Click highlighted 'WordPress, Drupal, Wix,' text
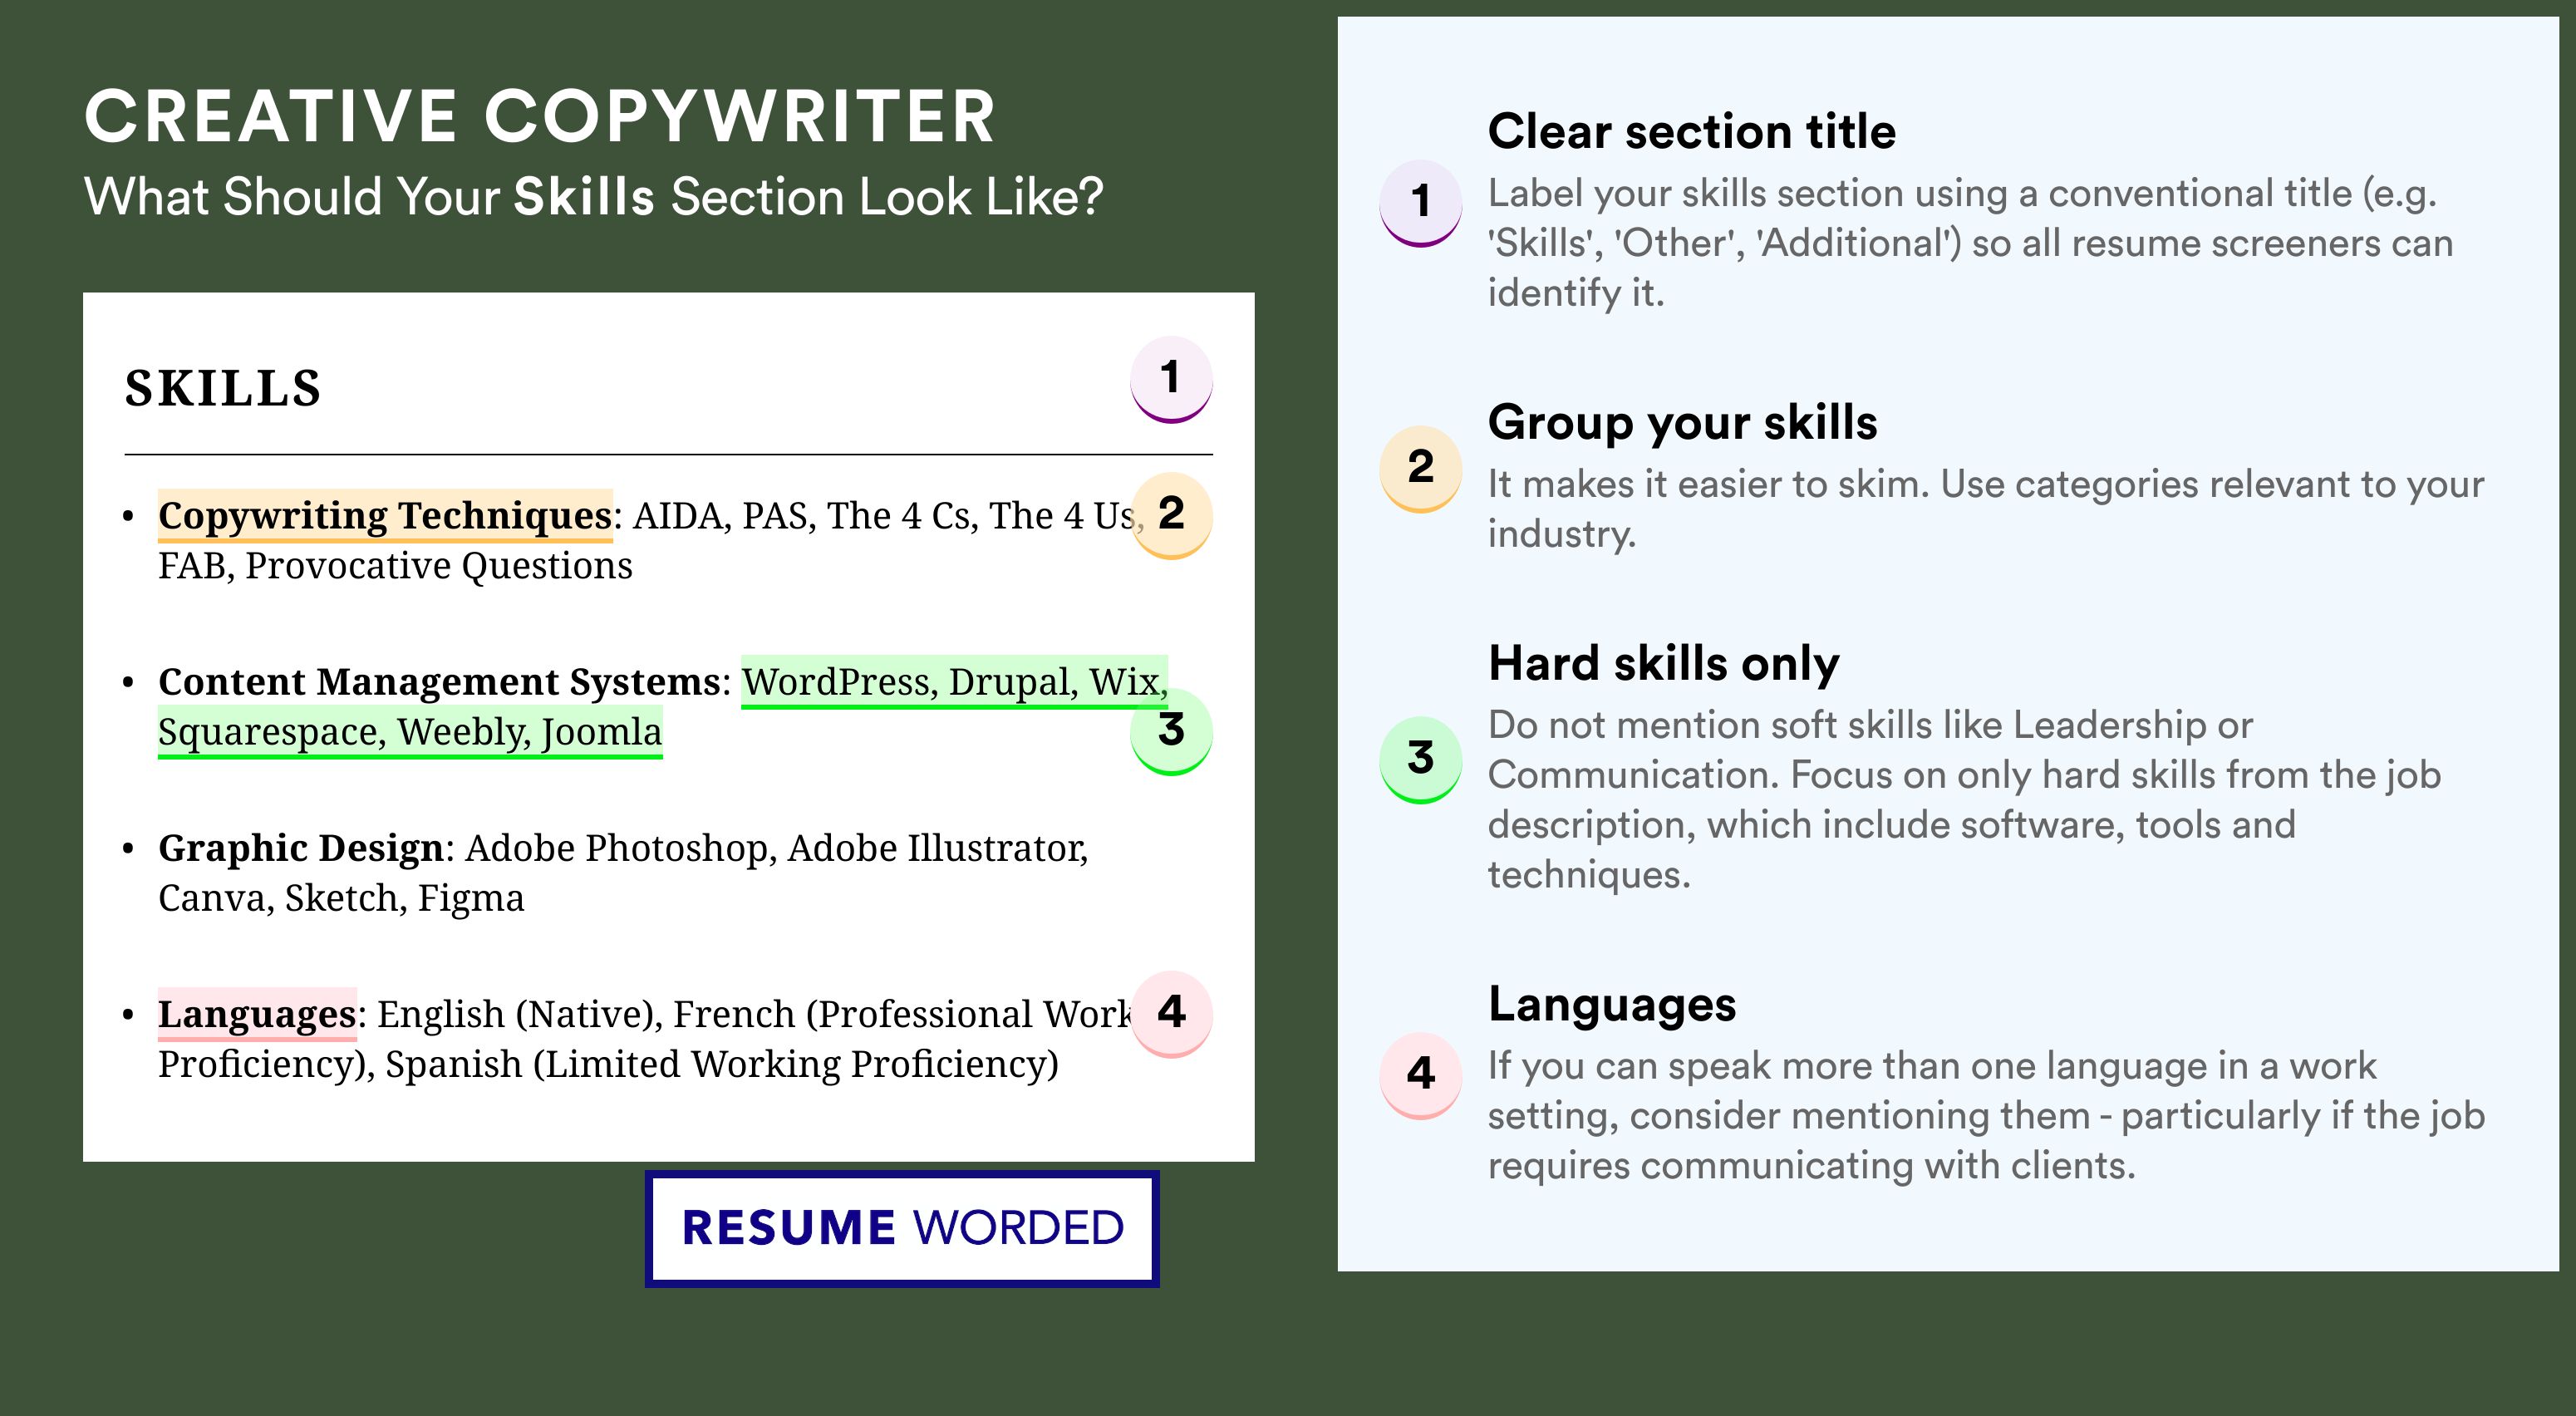The width and height of the screenshot is (2576, 1416). click(x=955, y=682)
